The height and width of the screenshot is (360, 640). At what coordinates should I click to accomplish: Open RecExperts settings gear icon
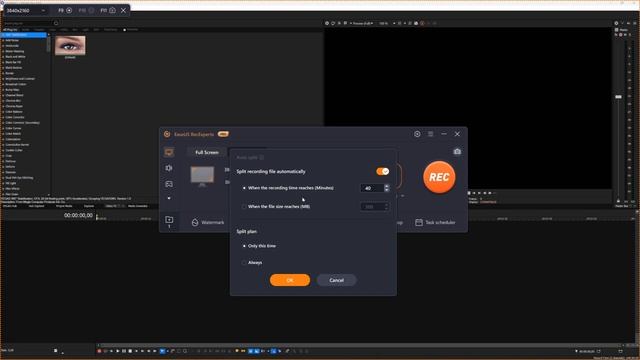coord(417,134)
